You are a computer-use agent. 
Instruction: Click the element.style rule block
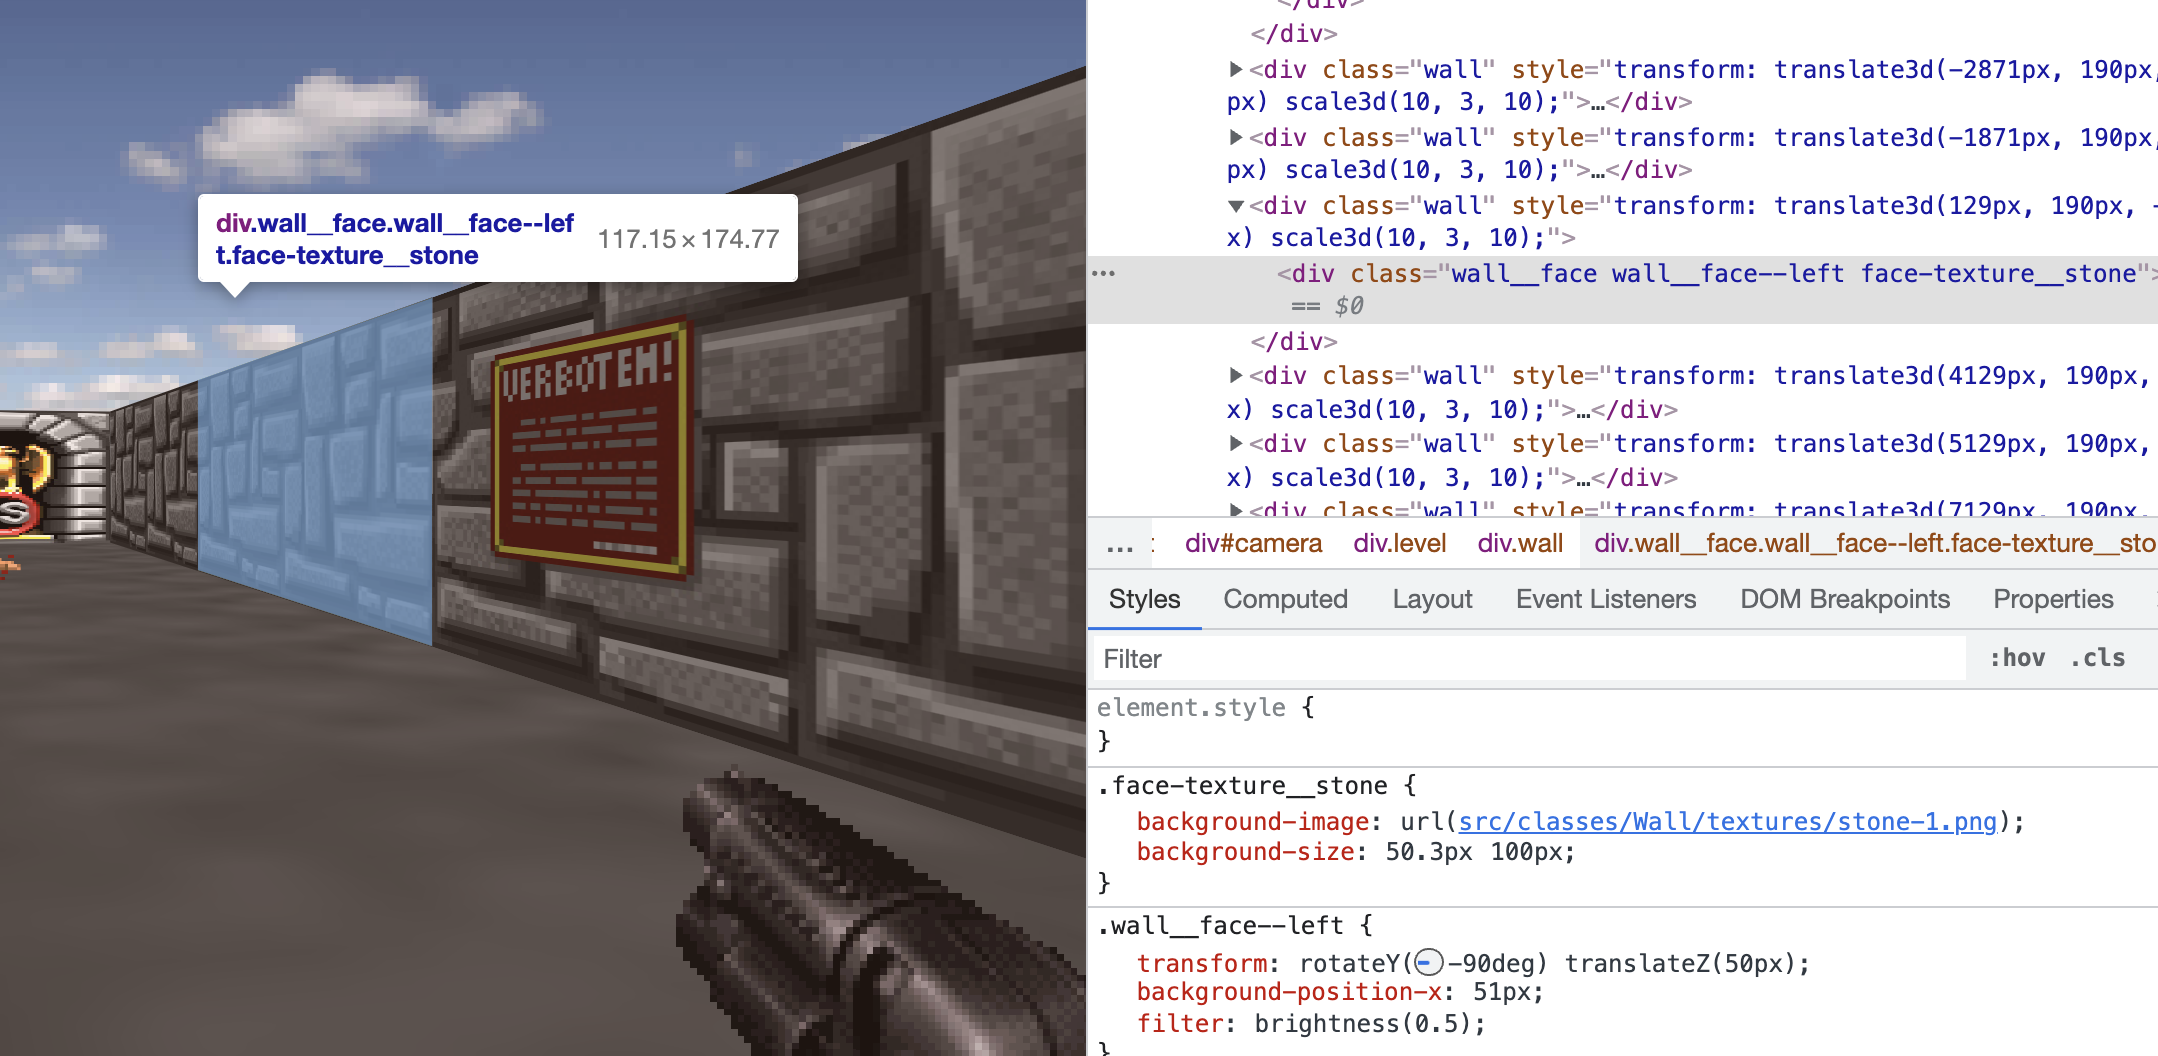coord(1622,724)
